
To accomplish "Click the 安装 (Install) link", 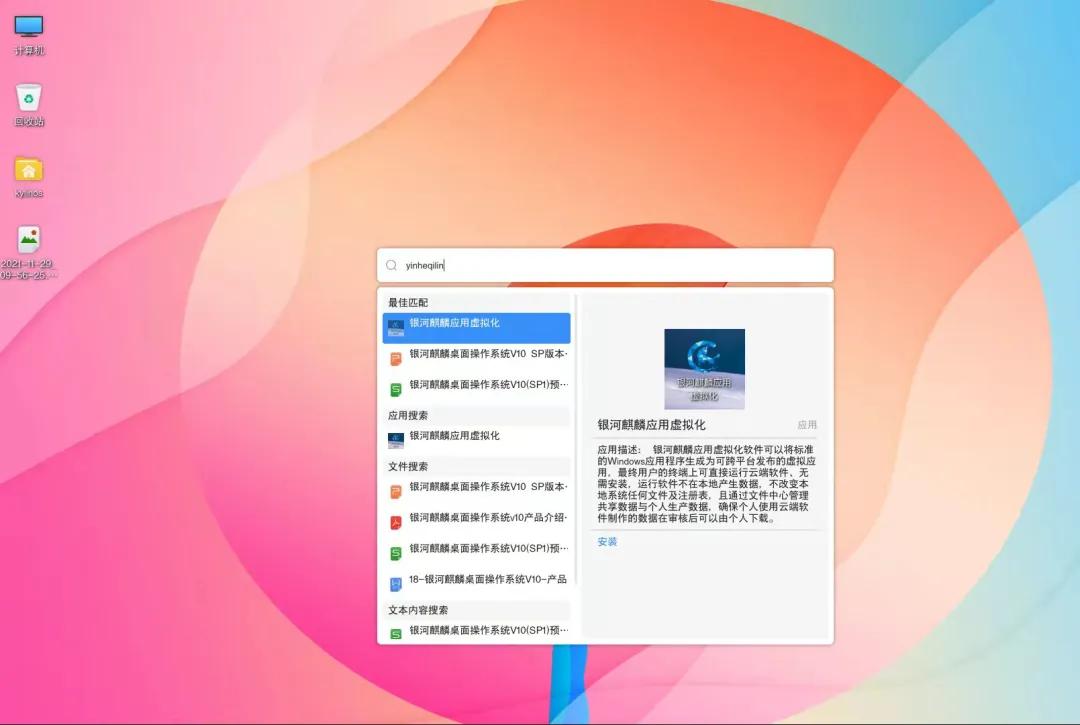I will click(607, 541).
